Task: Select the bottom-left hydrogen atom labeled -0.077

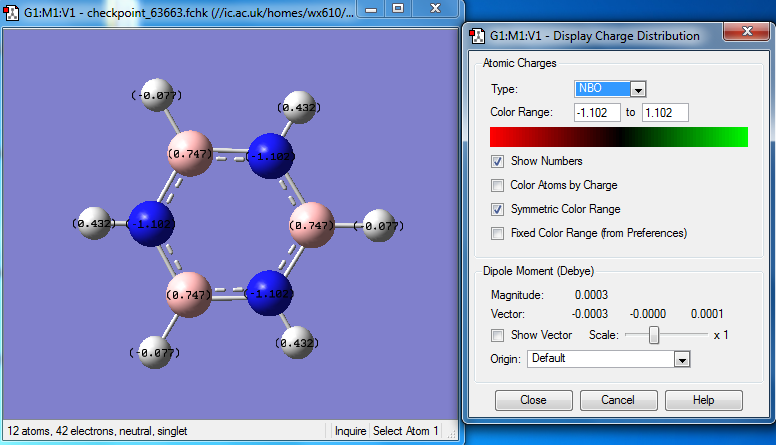Action: 155,352
